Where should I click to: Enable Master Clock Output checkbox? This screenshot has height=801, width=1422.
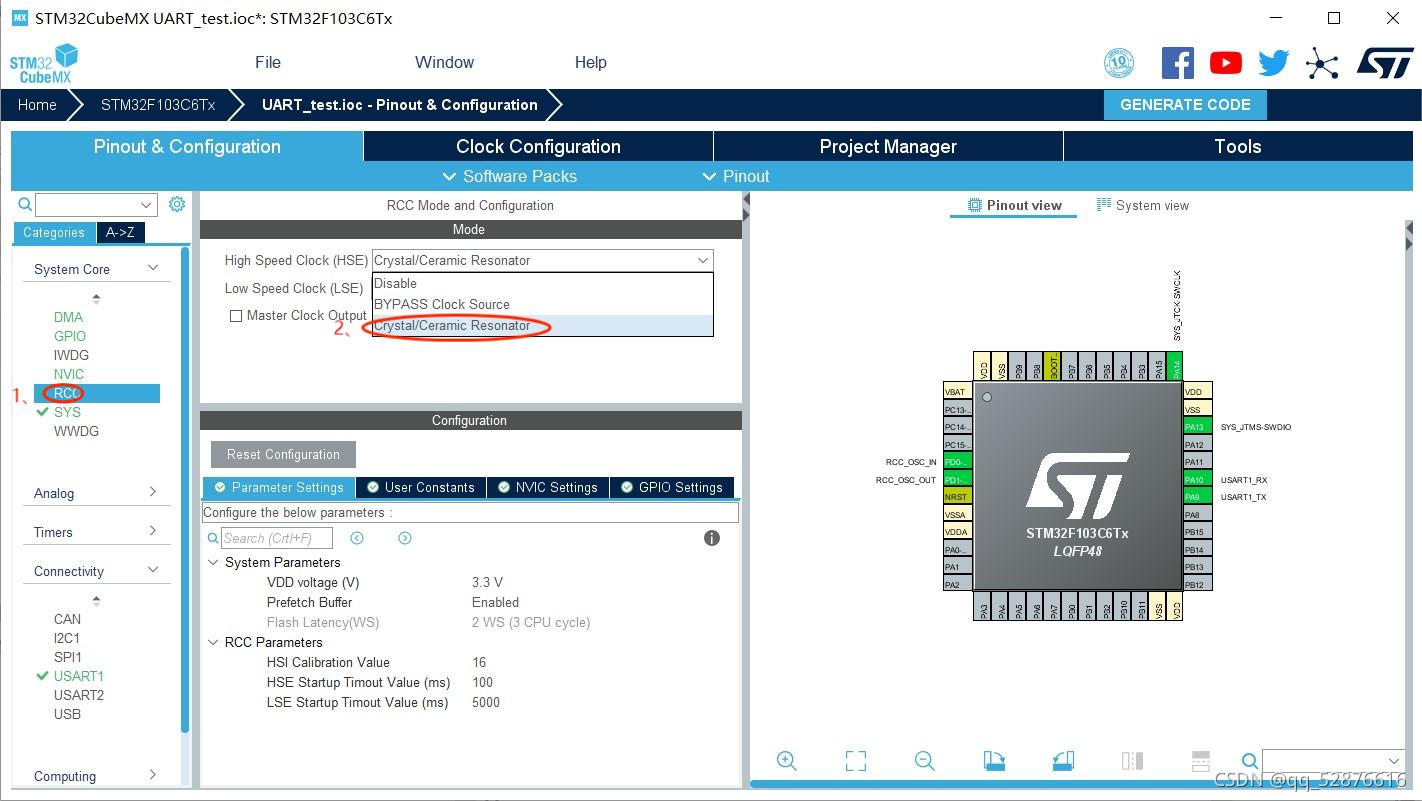pyautogui.click(x=236, y=316)
